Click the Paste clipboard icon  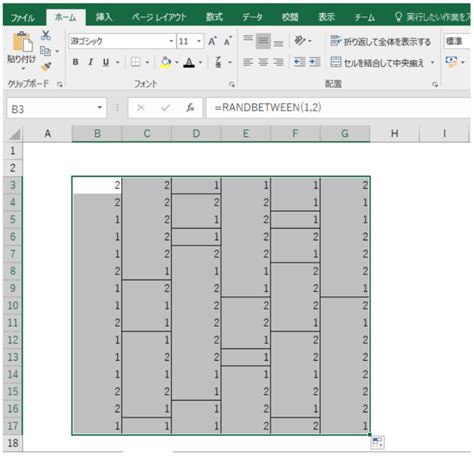pyautogui.click(x=22, y=42)
